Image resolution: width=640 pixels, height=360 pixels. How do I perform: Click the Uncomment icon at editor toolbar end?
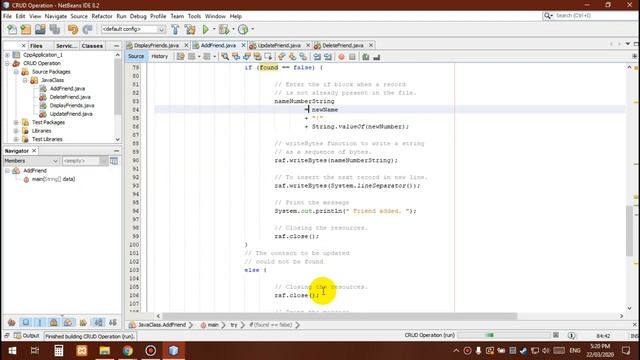(377, 57)
